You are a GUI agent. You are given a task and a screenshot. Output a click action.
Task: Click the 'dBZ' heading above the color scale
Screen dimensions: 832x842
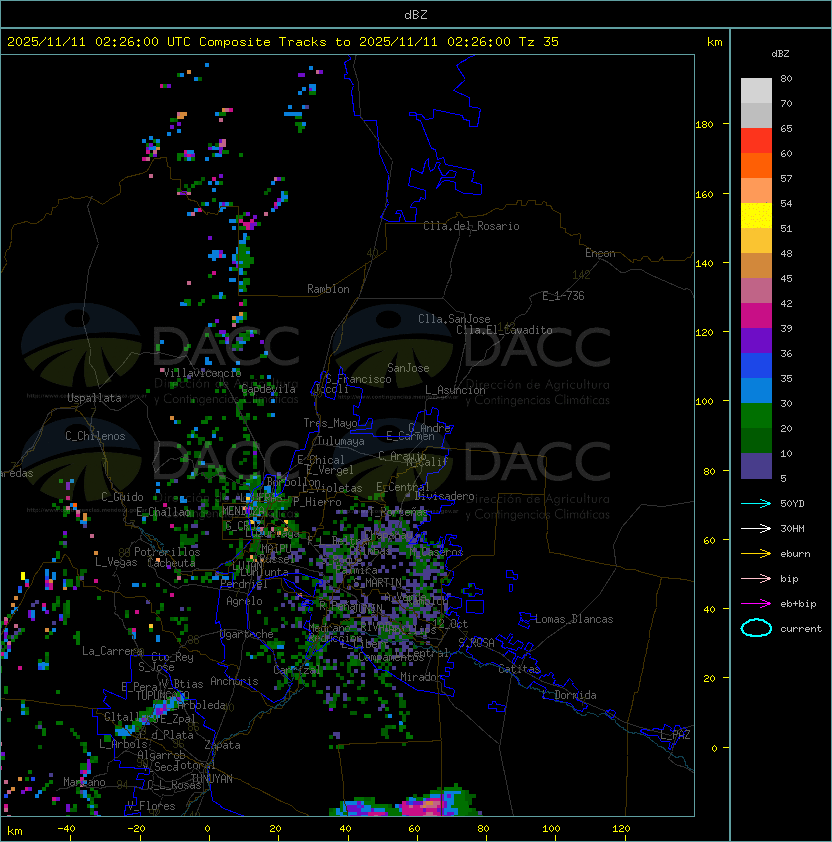click(780, 54)
